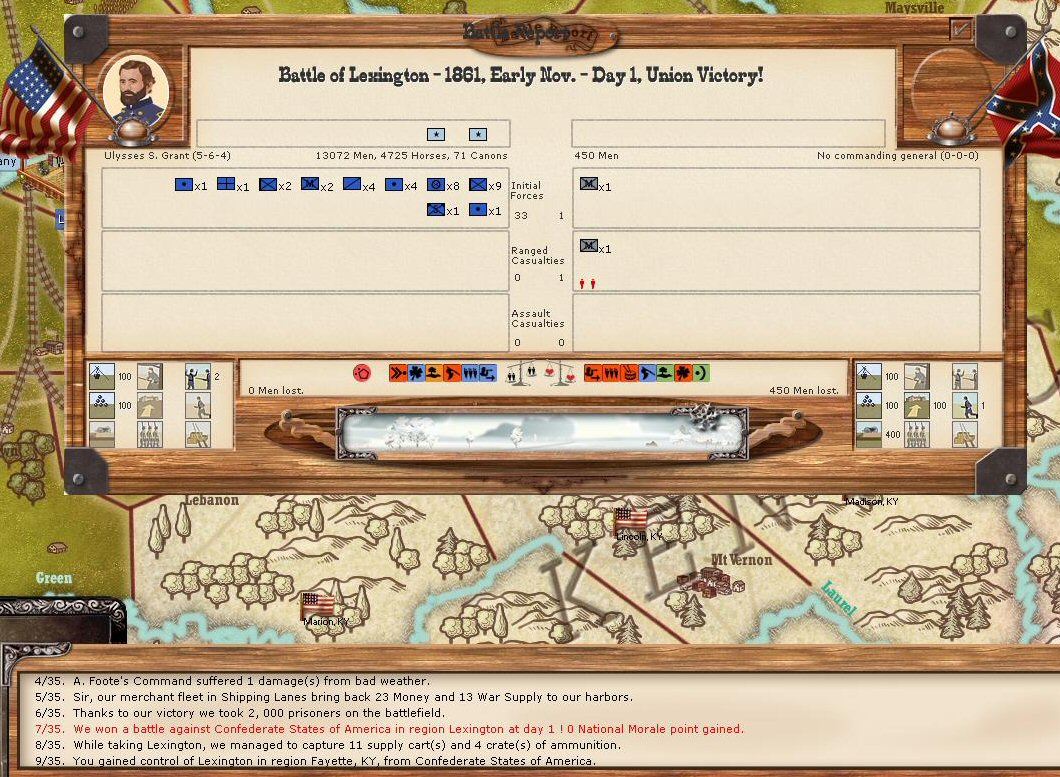Image resolution: width=1060 pixels, height=777 pixels.
Task: Click the Union flag marker at Lincoln, KY
Action: [630, 519]
